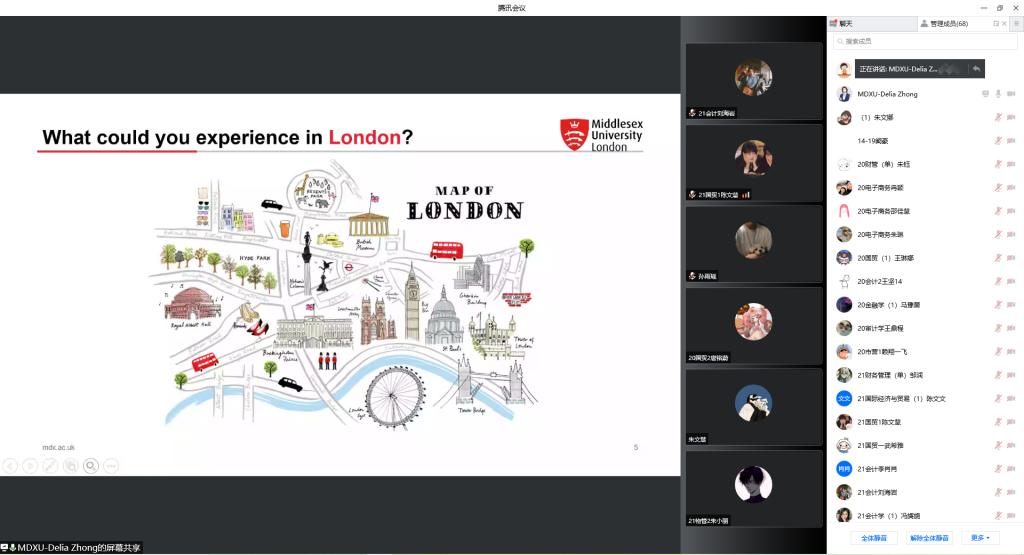Click the 解除全体静音 unmute all button
Viewport: 1024px width, 555px height.
pos(929,538)
